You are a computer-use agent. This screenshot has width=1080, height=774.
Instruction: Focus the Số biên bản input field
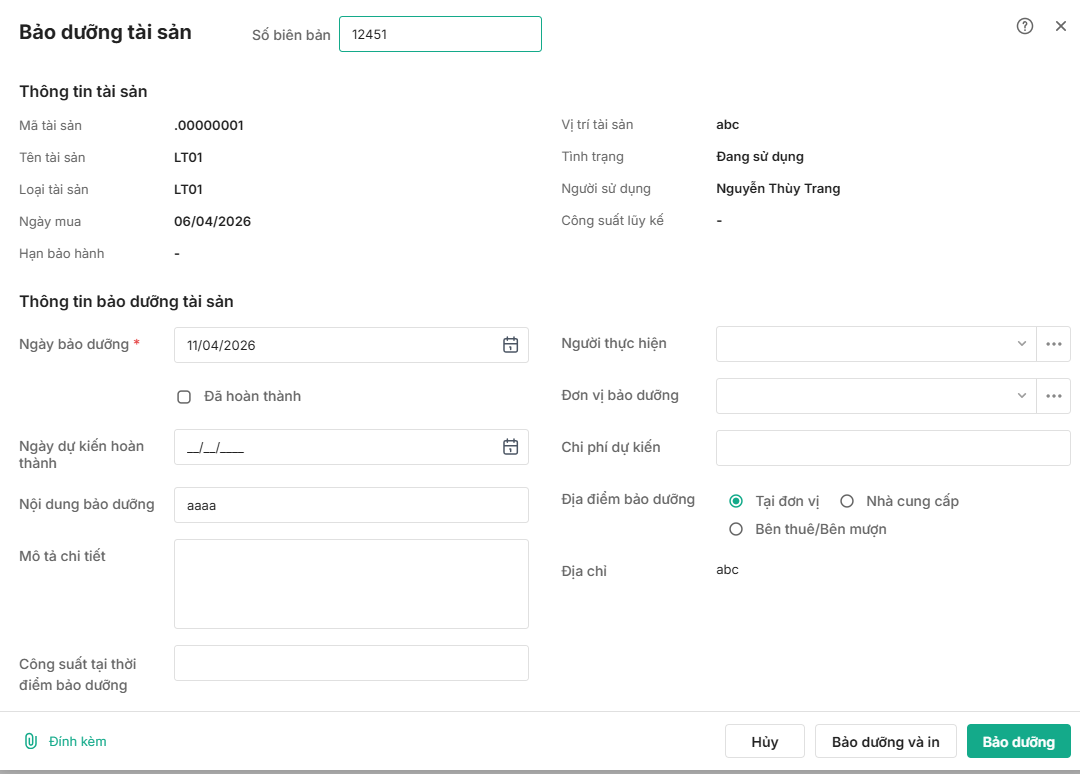(440, 34)
